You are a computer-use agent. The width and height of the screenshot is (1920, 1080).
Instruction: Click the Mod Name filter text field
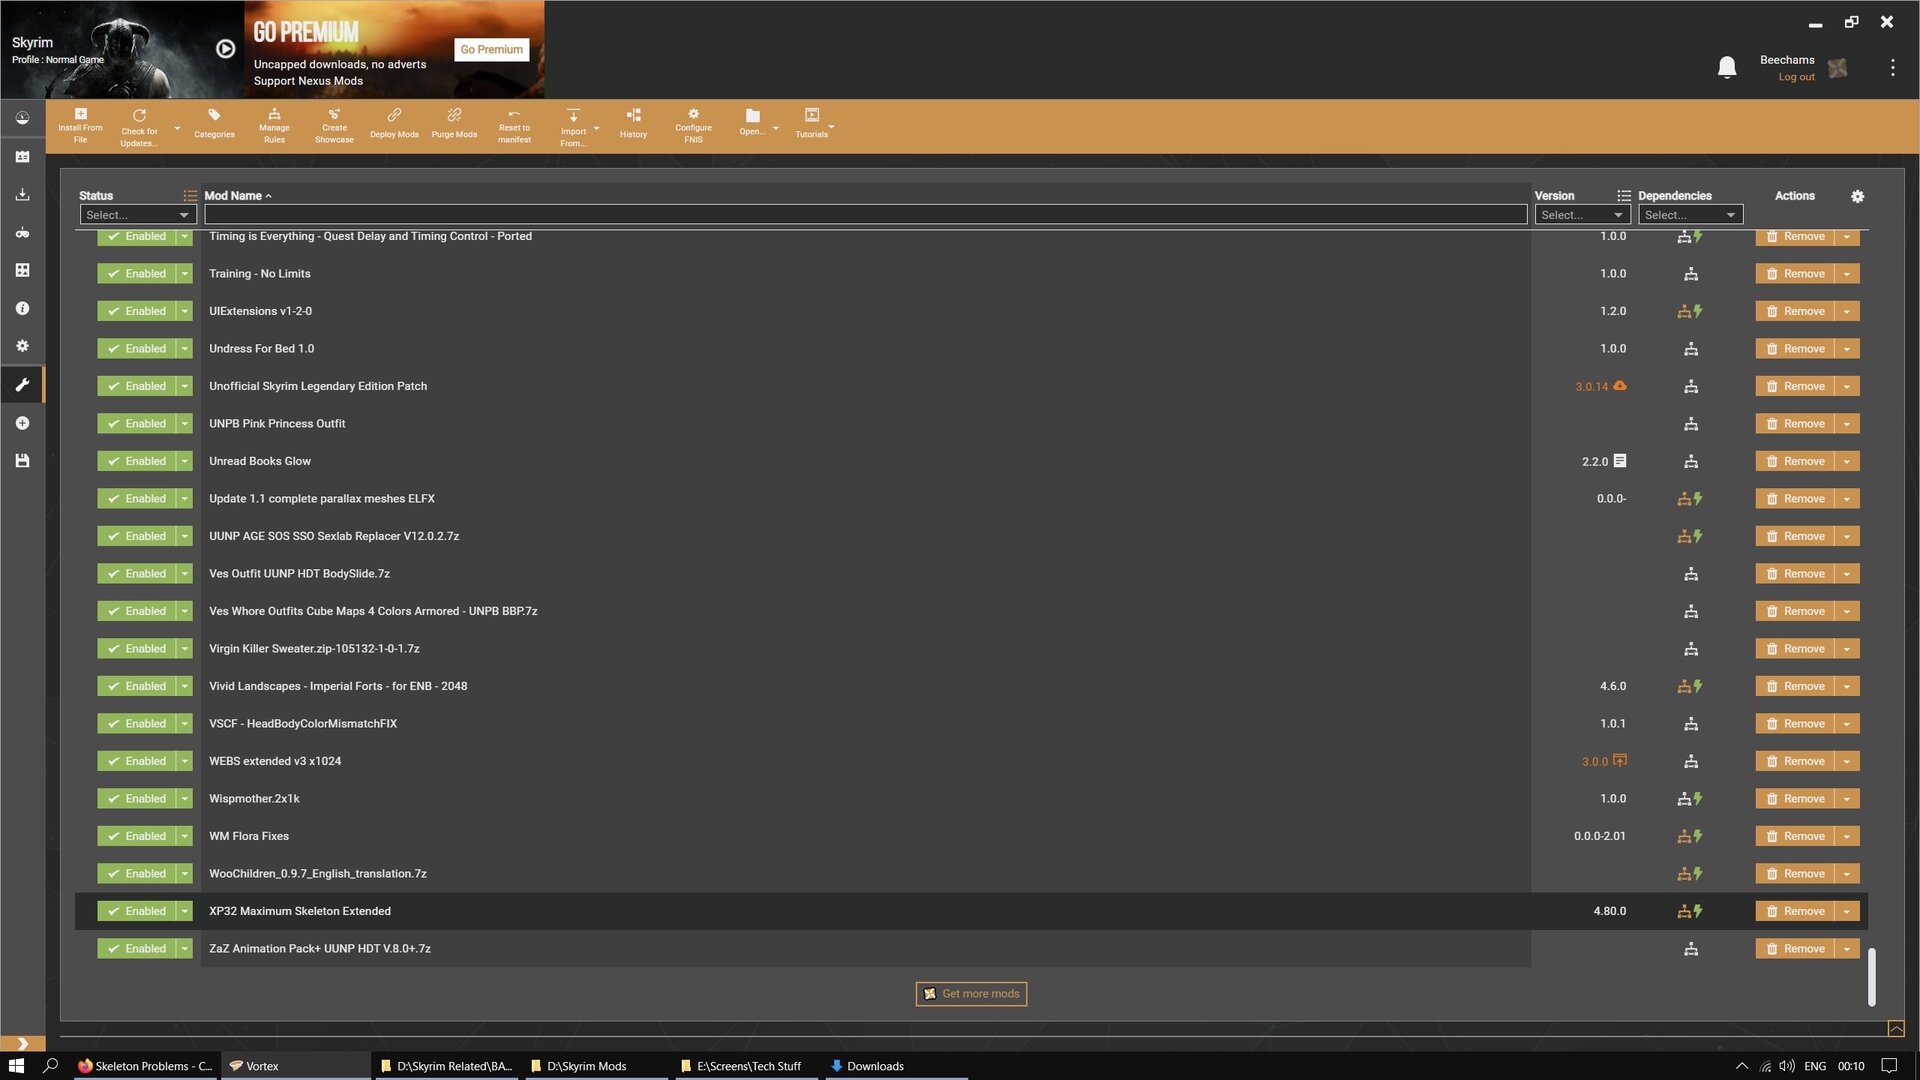pyautogui.click(x=865, y=215)
